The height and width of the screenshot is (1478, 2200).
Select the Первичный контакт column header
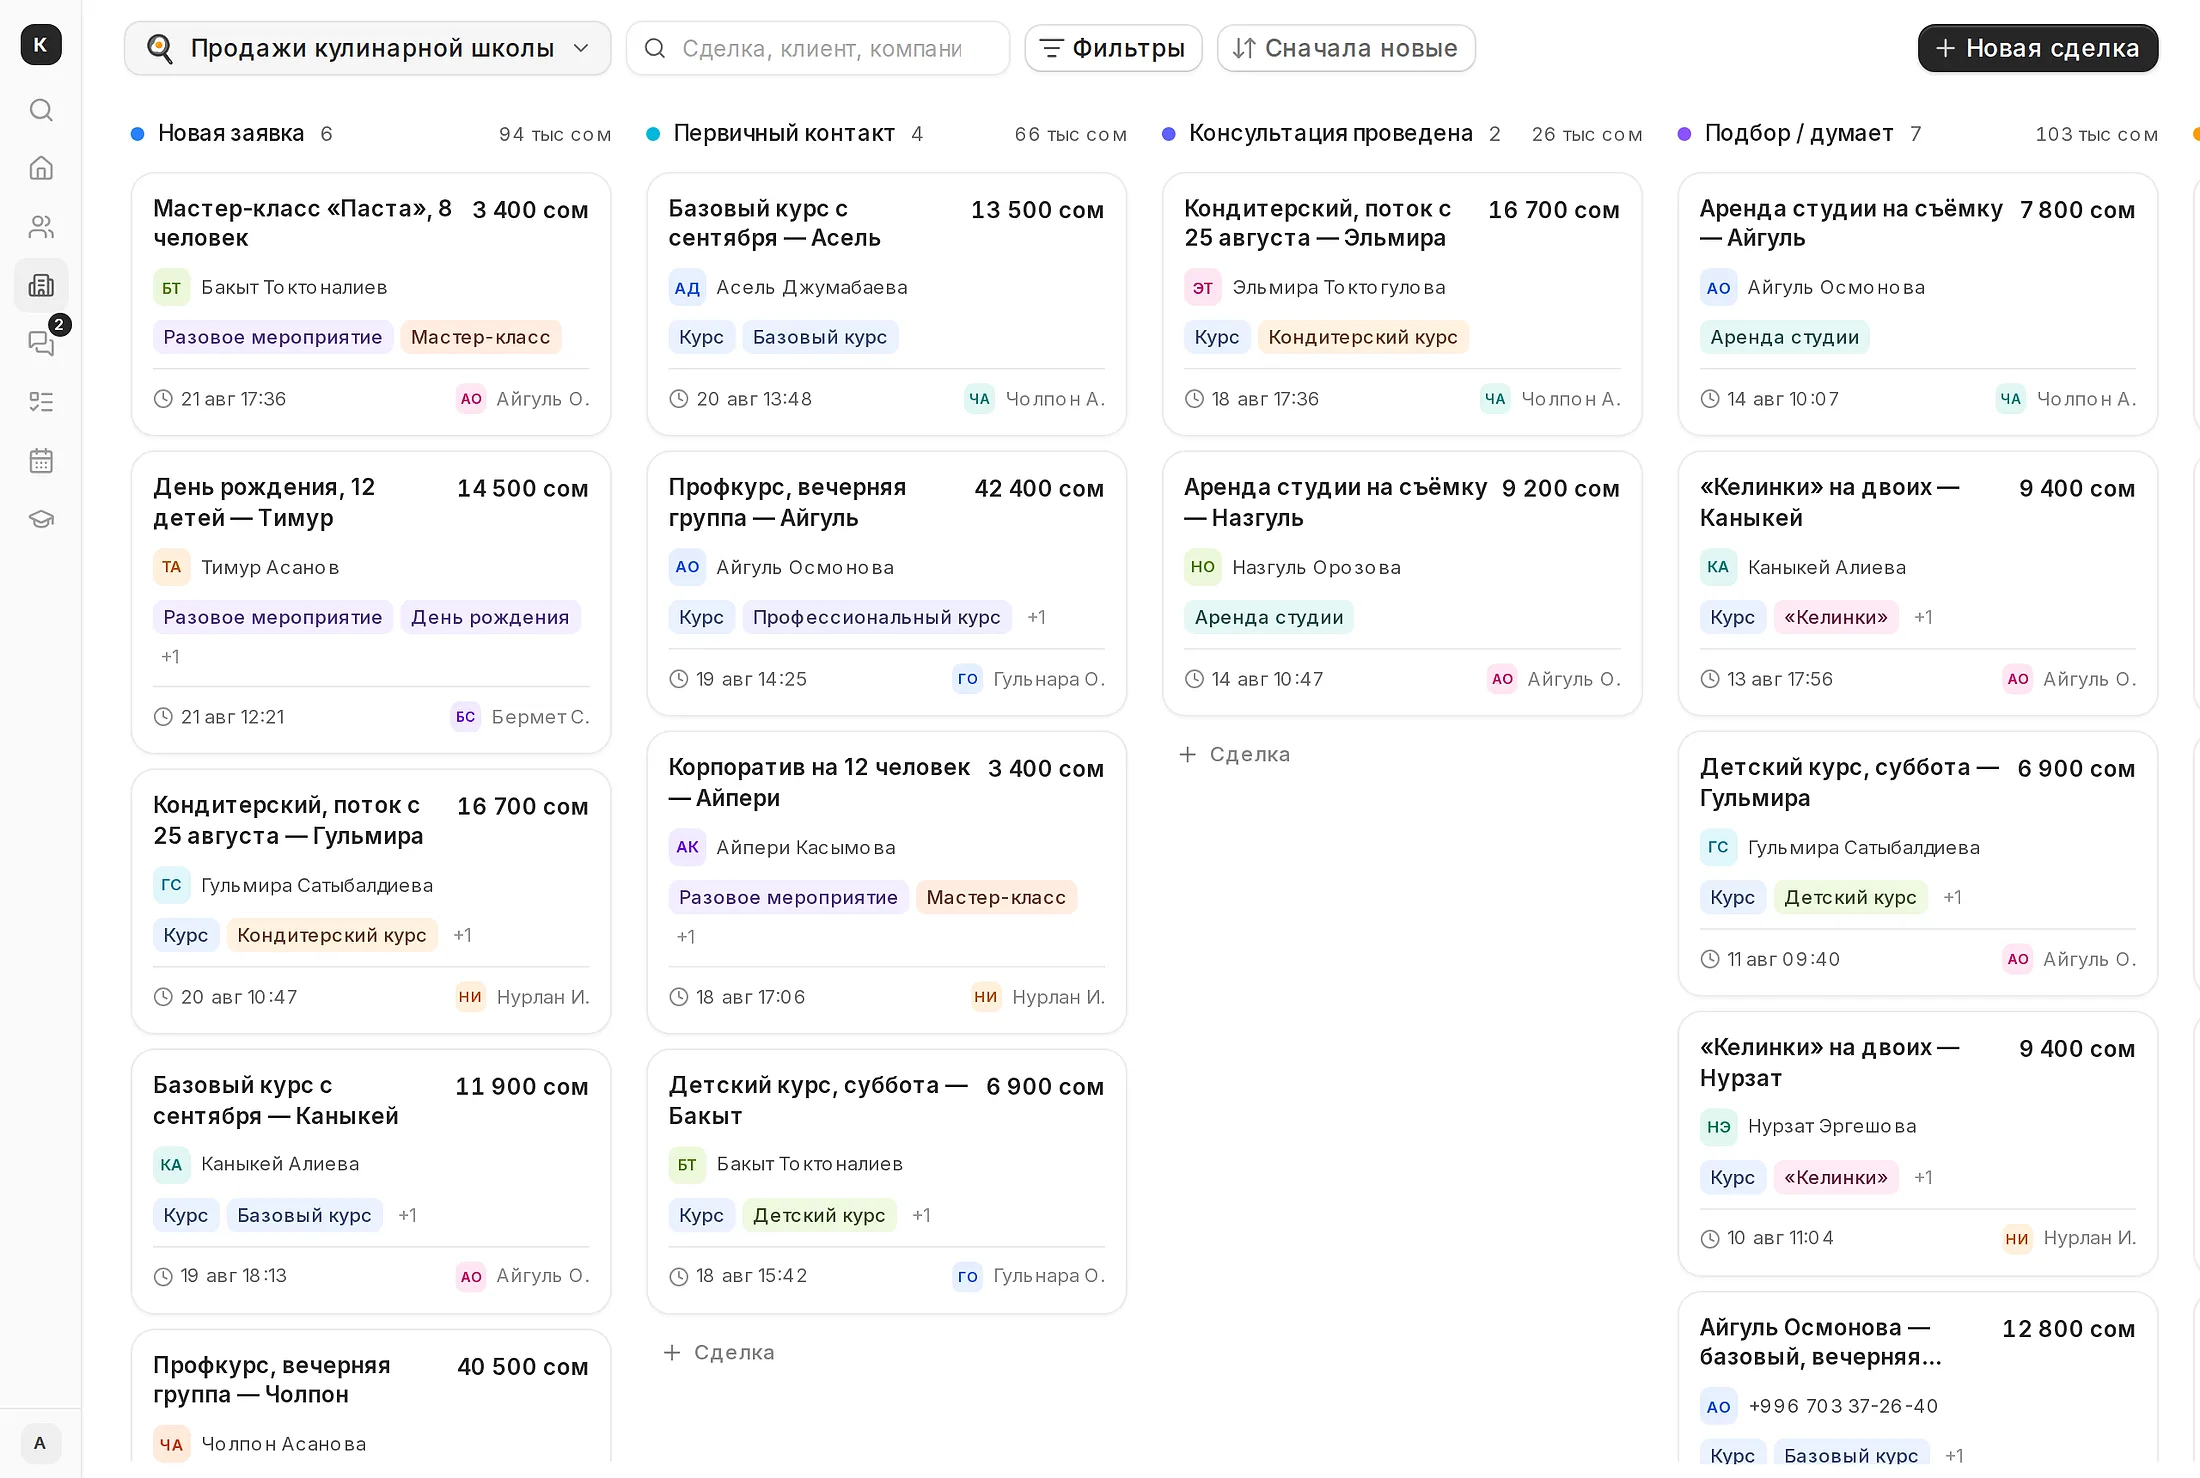[887, 134]
